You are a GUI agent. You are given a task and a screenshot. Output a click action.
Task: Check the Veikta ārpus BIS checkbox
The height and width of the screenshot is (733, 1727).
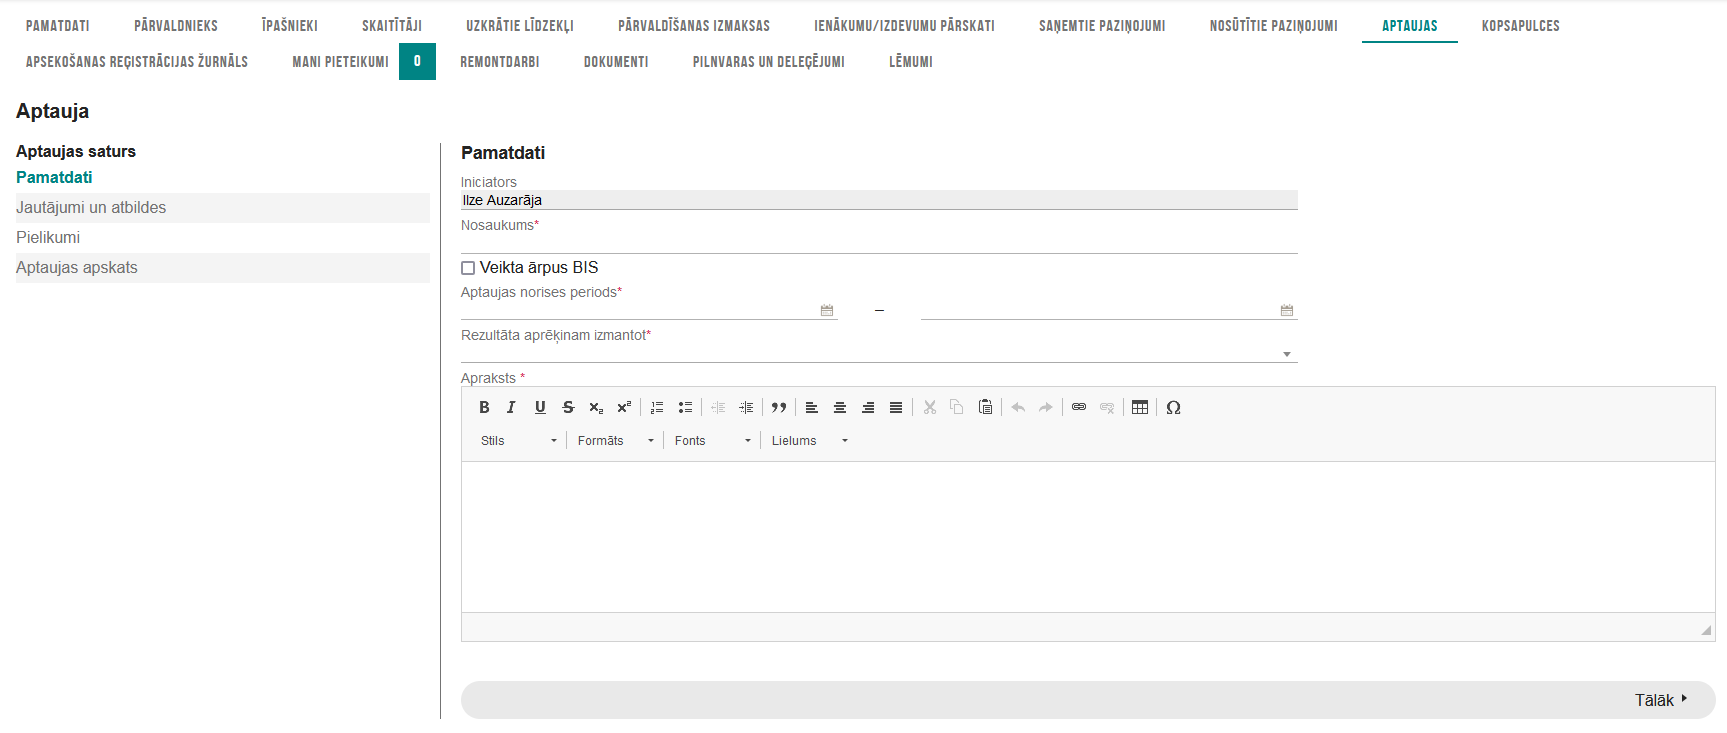[468, 268]
